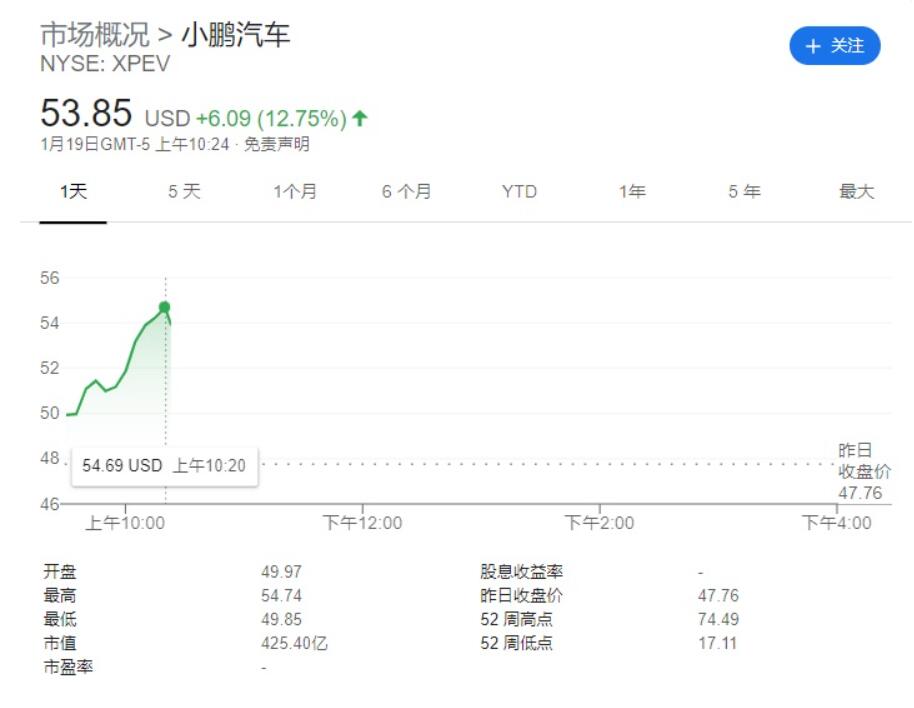Click the 下午4:00 axis label

836,523
